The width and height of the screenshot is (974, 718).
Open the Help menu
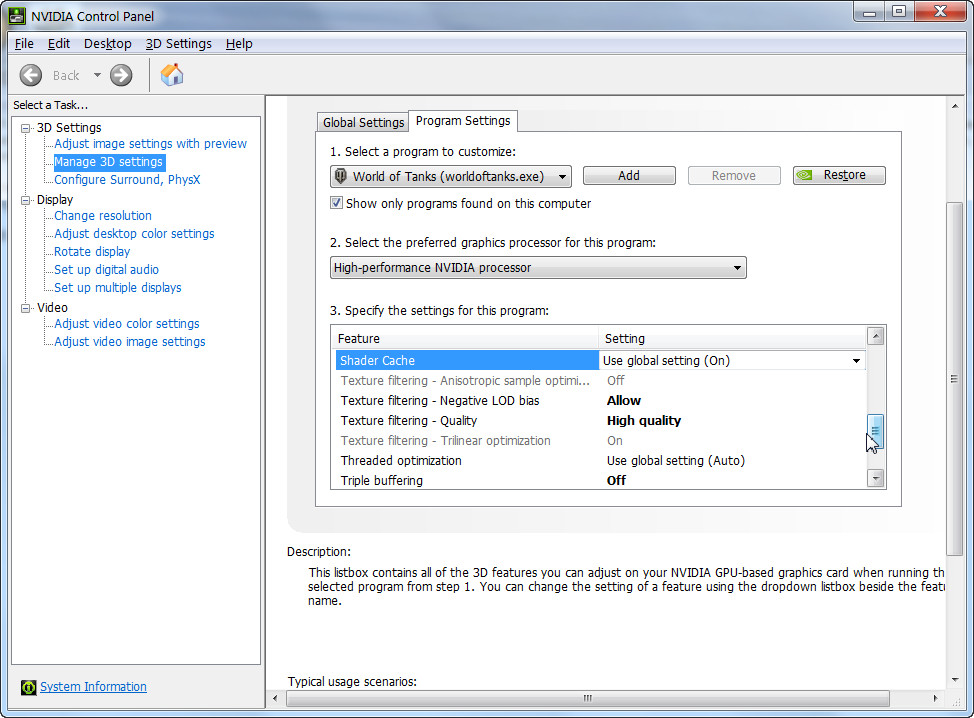point(239,43)
